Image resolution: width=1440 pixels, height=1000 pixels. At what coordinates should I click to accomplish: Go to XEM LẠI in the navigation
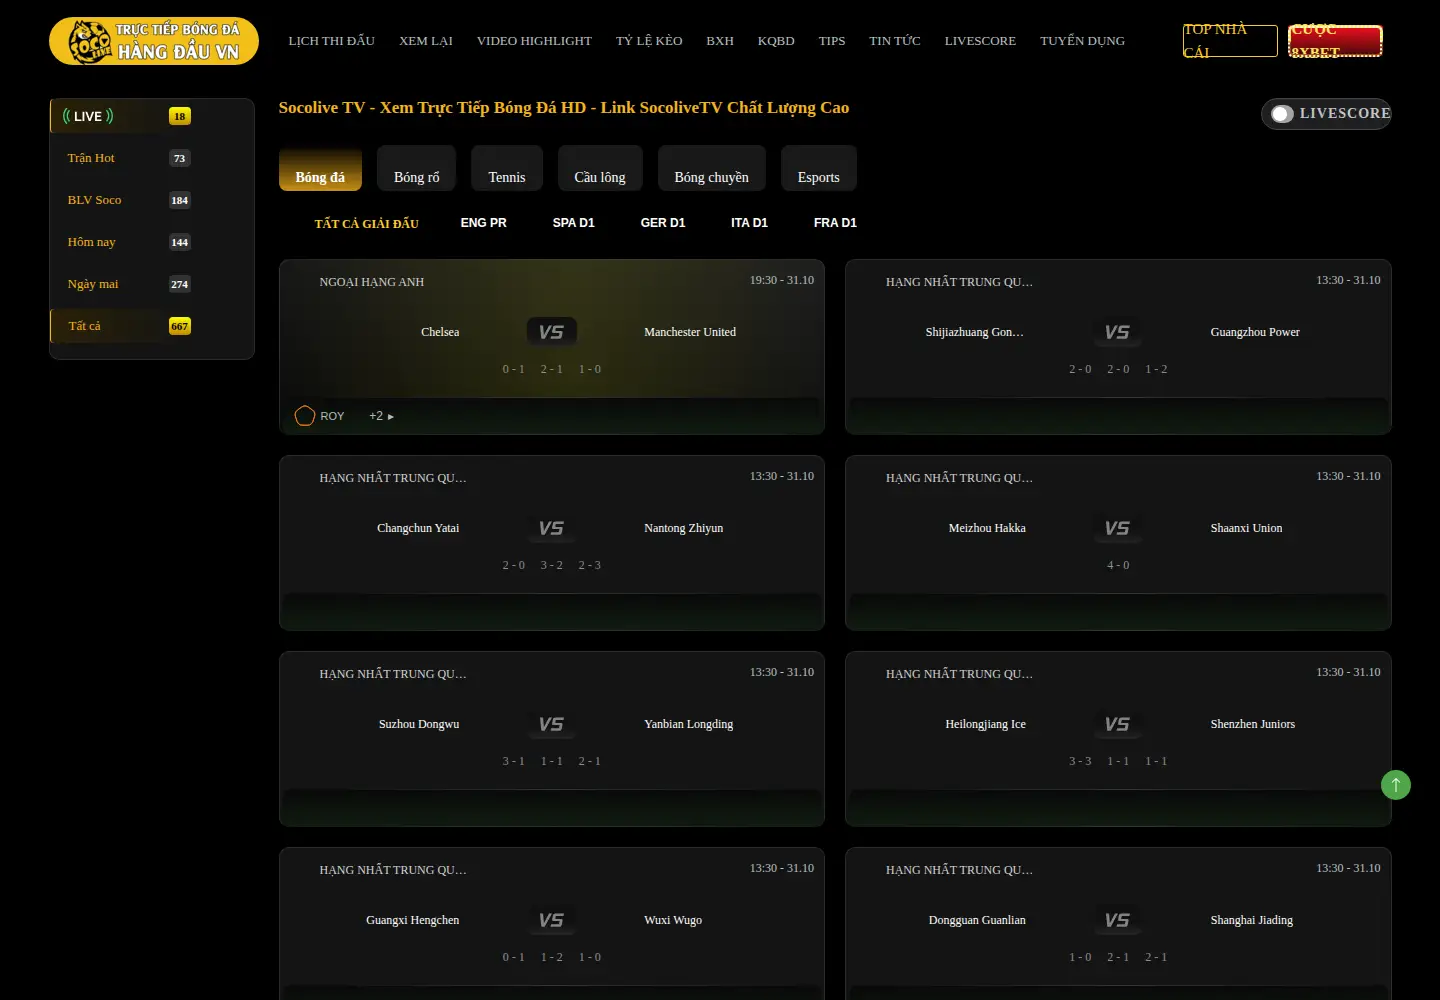pos(426,41)
